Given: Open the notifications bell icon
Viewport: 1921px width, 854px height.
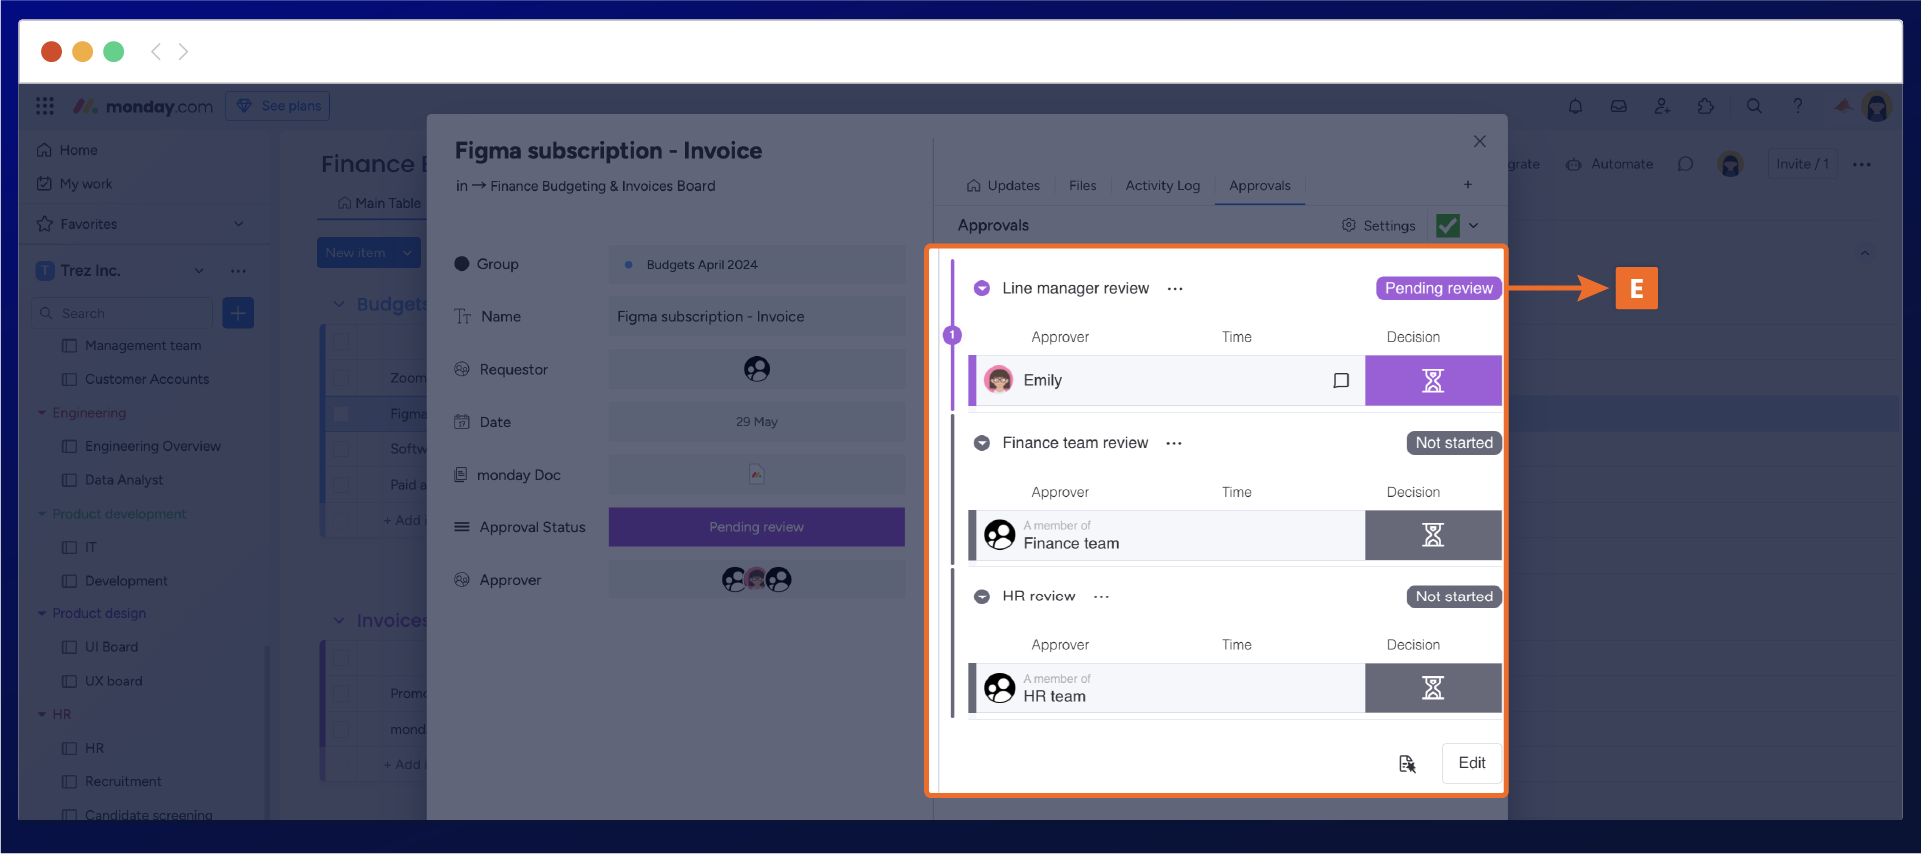Looking at the screenshot, I should point(1575,106).
